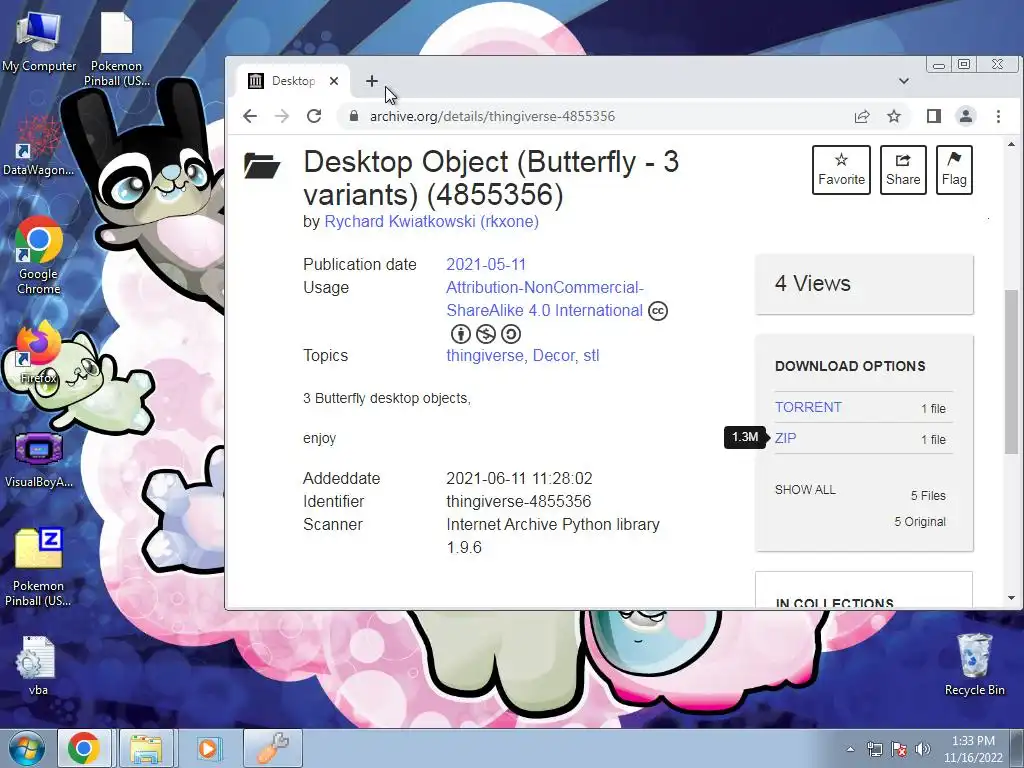Click the folder icon beside the title
Image resolution: width=1024 pixels, height=768 pixels.
[x=262, y=165]
